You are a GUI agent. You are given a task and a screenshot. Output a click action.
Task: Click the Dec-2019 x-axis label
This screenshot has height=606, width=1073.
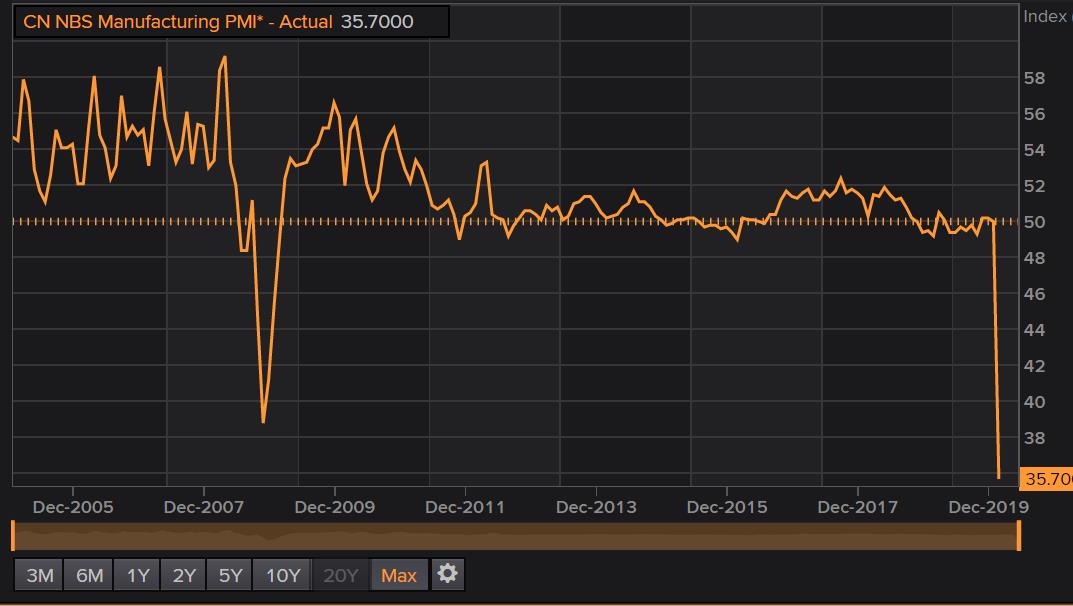pos(988,507)
